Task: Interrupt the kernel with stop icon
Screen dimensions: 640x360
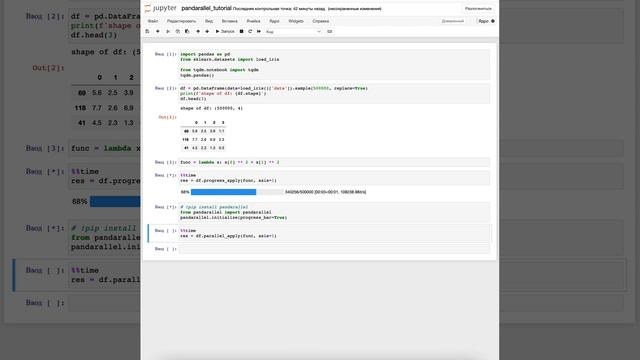Action: (241, 31)
